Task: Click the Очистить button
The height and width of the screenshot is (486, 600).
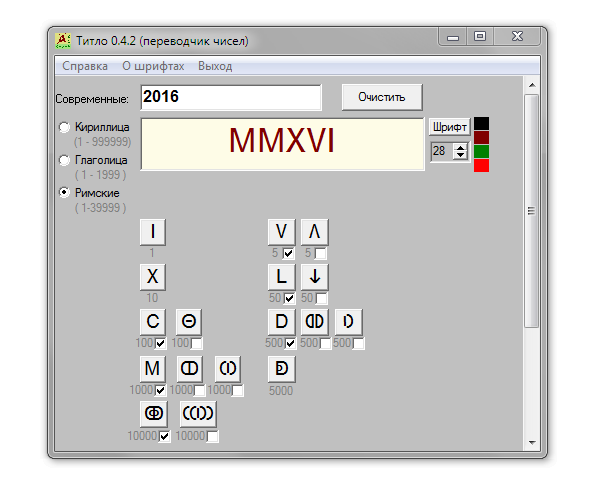Action: pyautogui.click(x=382, y=97)
